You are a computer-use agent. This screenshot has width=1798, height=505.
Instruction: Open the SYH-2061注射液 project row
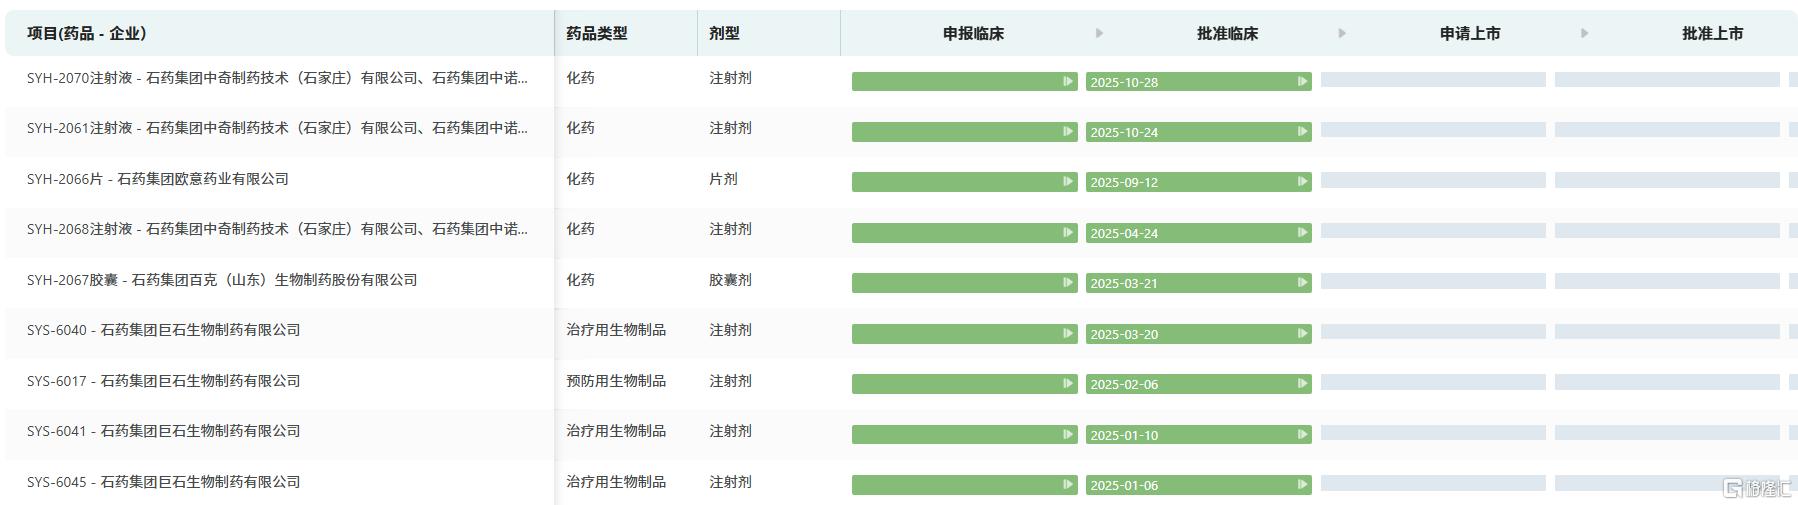[277, 128]
